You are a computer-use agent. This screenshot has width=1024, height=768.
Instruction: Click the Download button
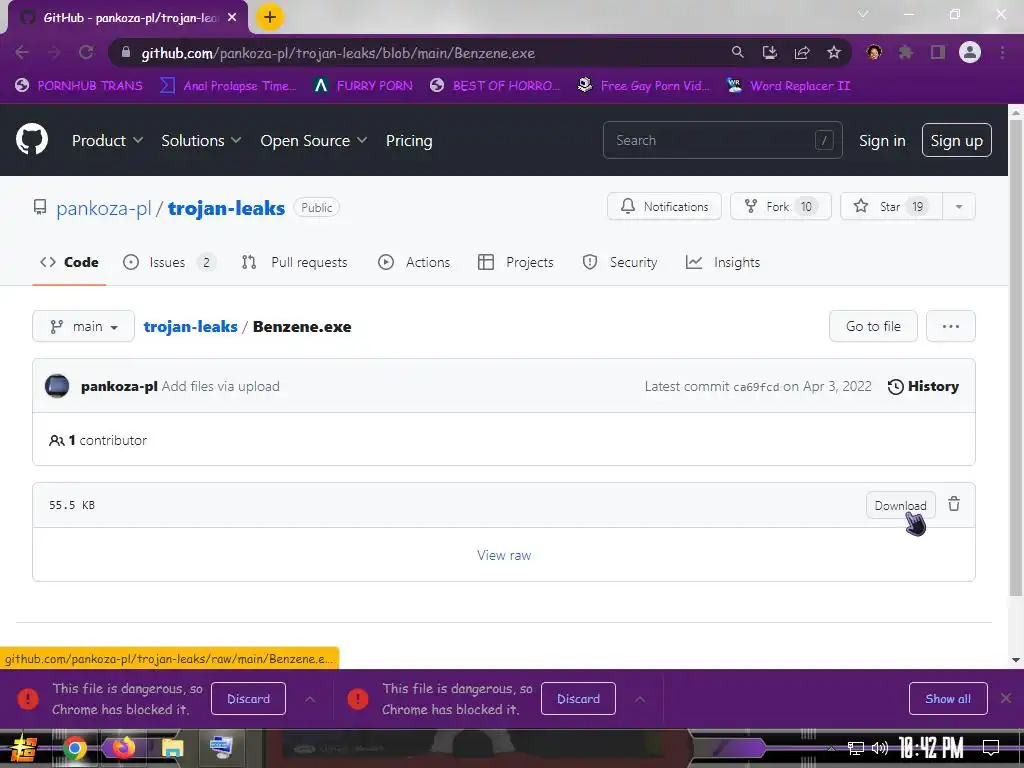coord(901,505)
